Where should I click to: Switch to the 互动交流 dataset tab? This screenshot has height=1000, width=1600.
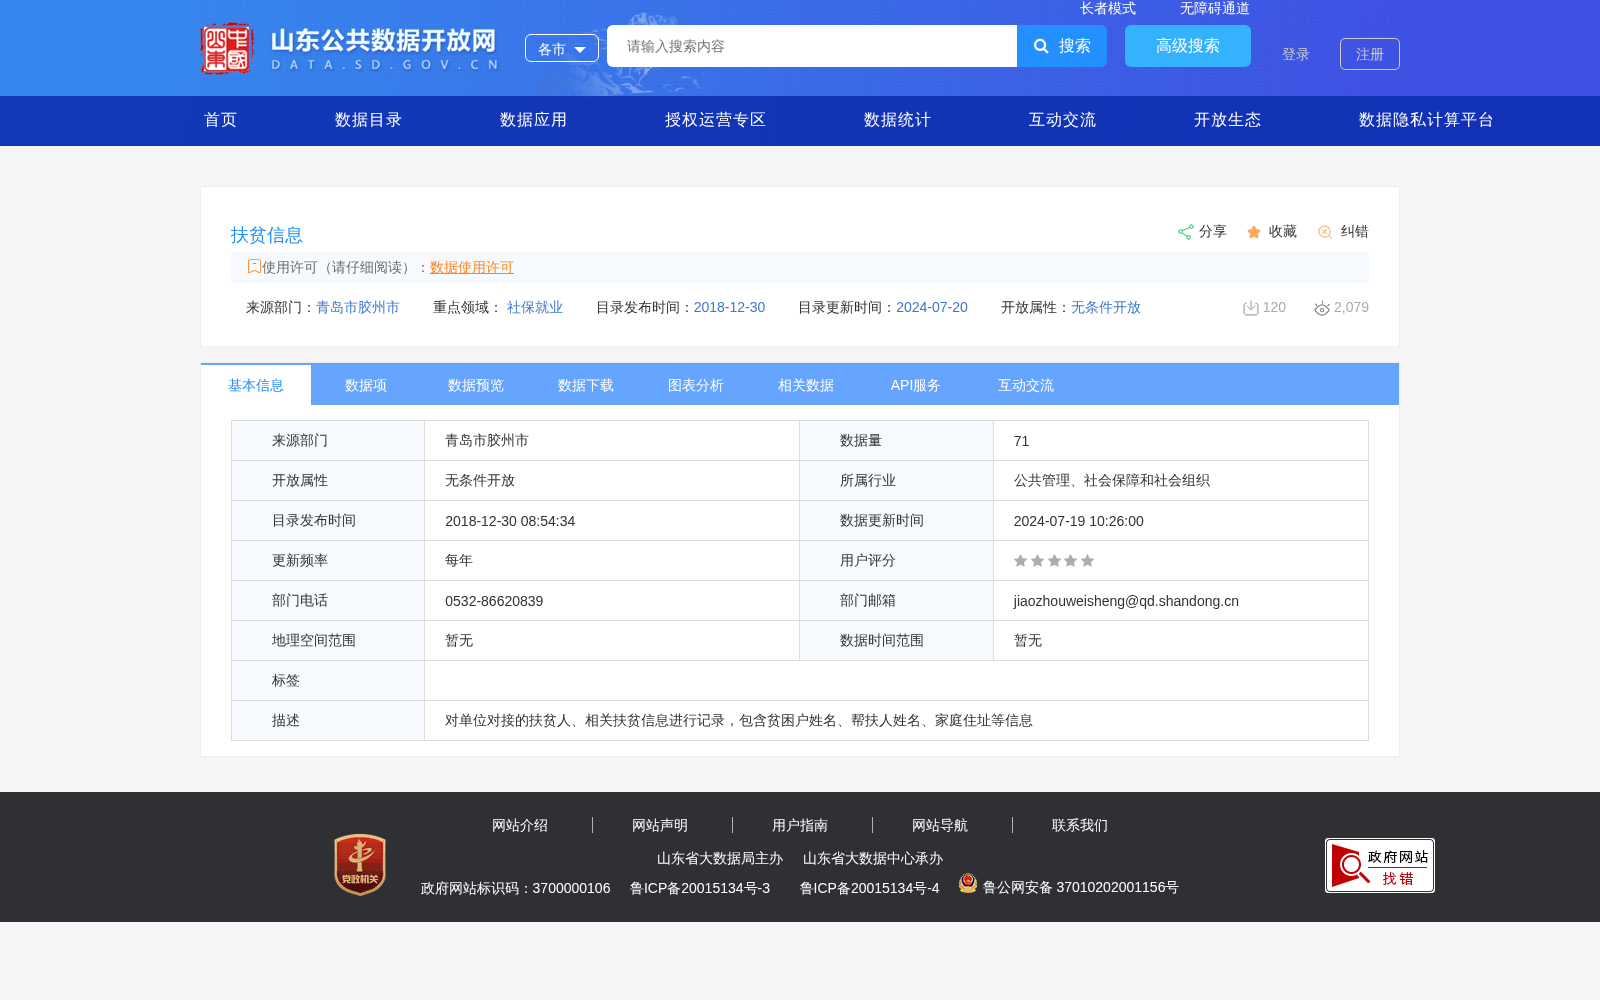pos(1026,385)
